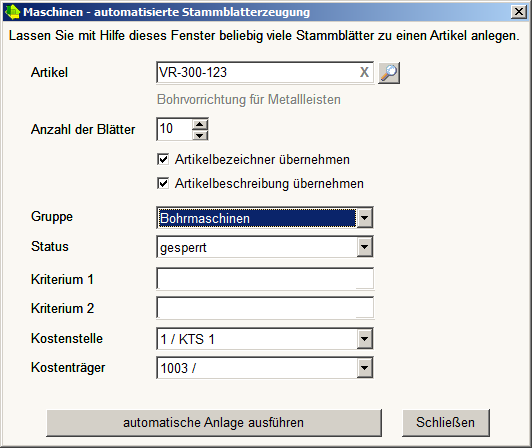This screenshot has width=532, height=448.
Task: Focus the Kriterium 1 input field
Action: coord(265,279)
